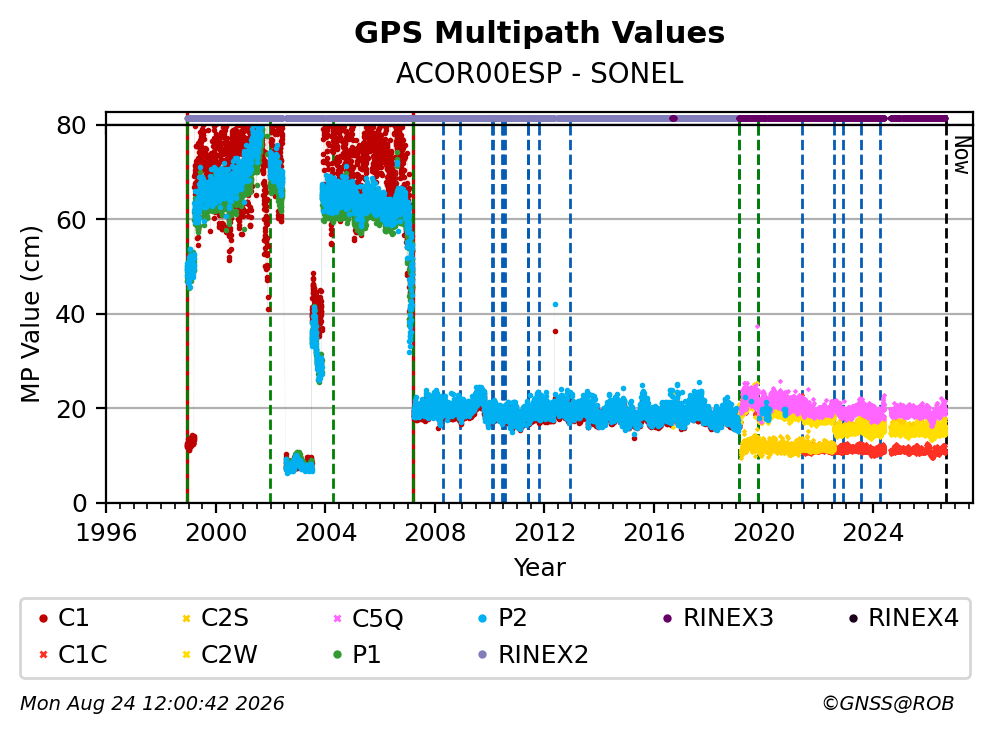The height and width of the screenshot is (734, 992).
Task: Click the 2020 tick label on Year axis
Action: tap(764, 533)
